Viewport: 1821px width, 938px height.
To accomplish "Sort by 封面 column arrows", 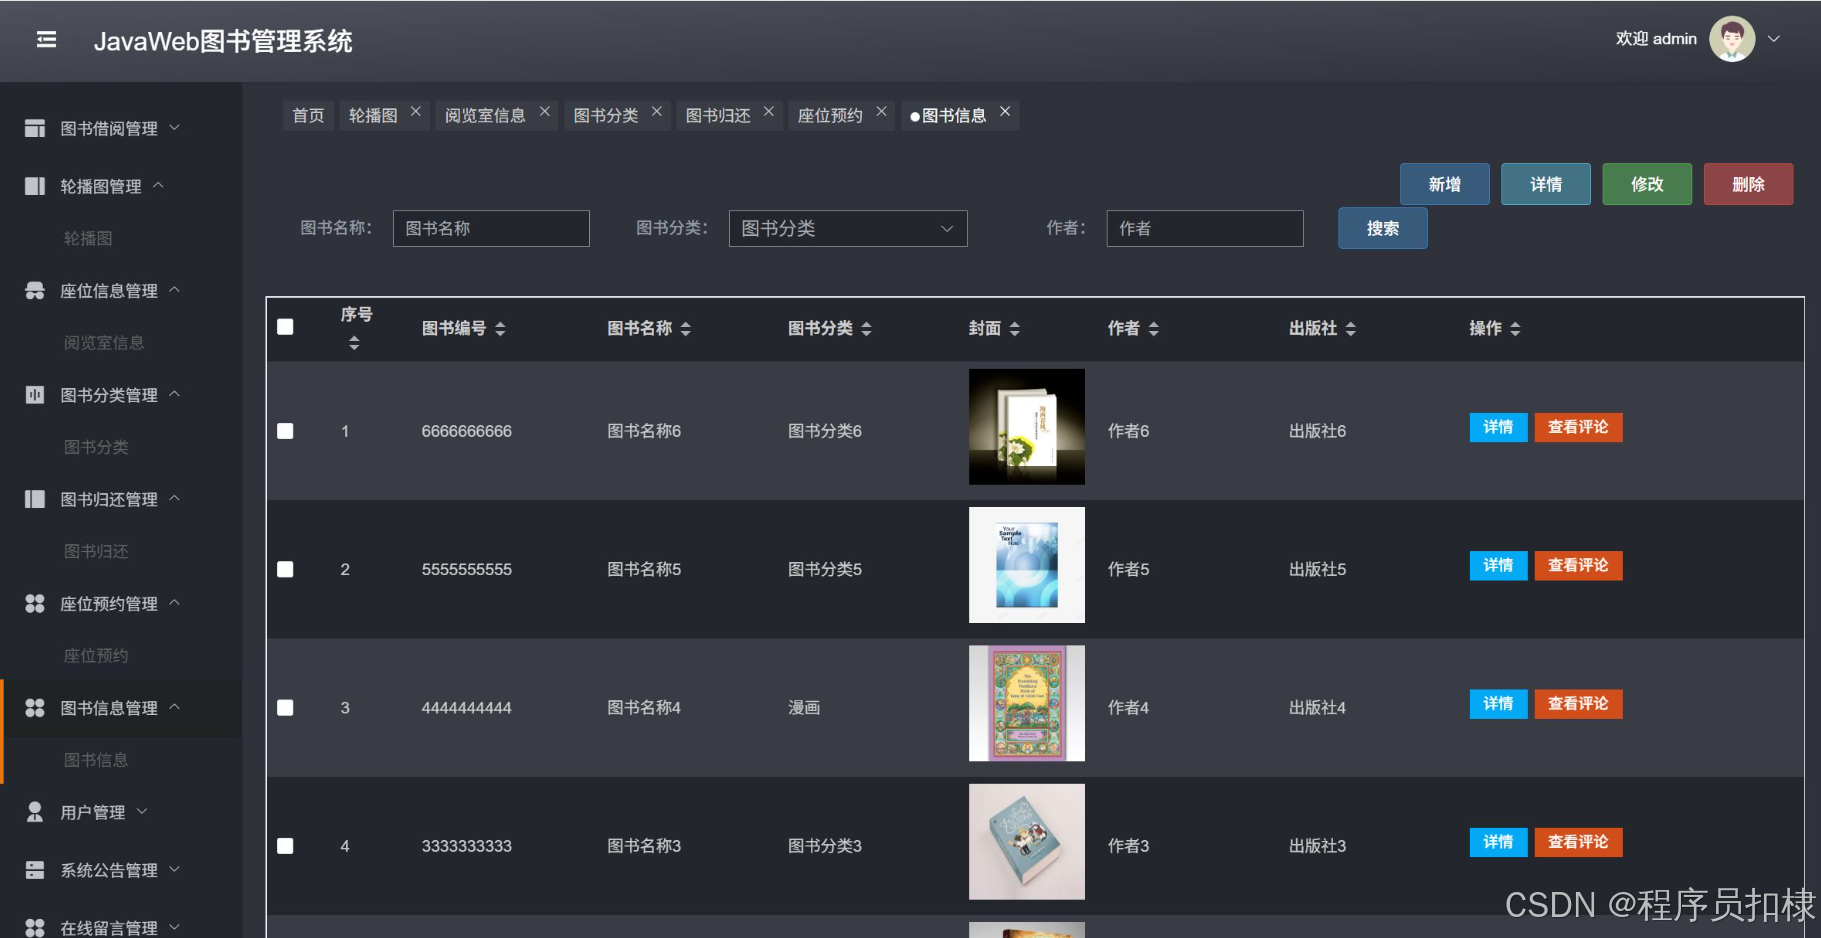I will (1014, 329).
